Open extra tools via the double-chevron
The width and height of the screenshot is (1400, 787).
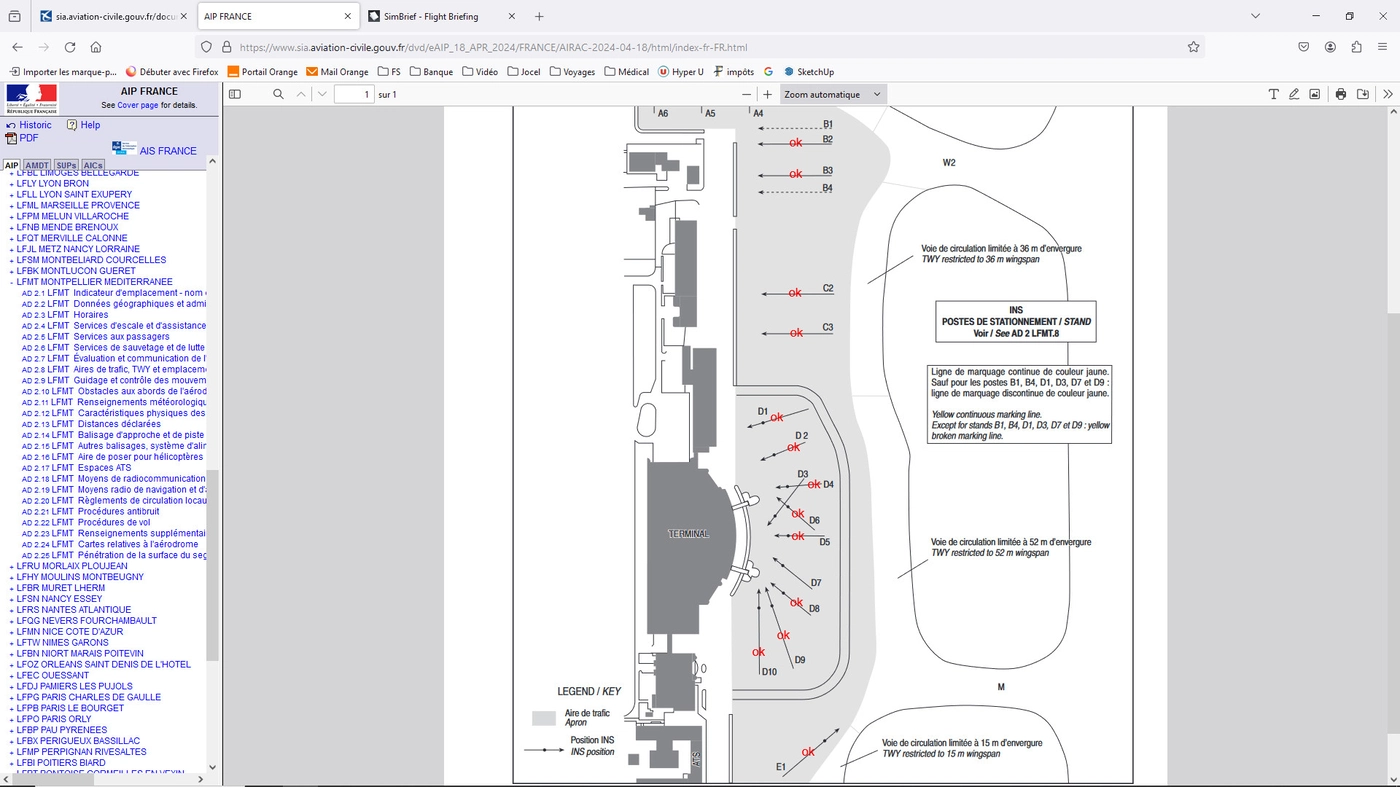1389,93
